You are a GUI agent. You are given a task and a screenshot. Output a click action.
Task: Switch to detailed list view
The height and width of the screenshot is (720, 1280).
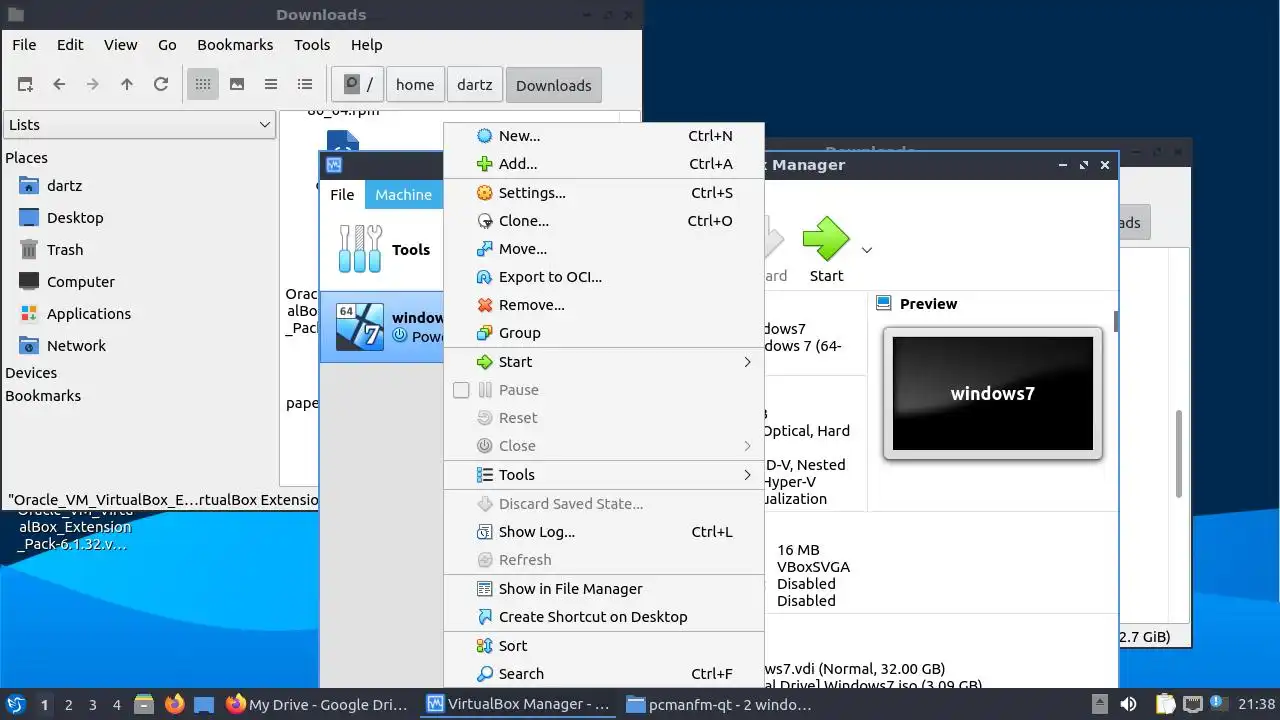(305, 85)
